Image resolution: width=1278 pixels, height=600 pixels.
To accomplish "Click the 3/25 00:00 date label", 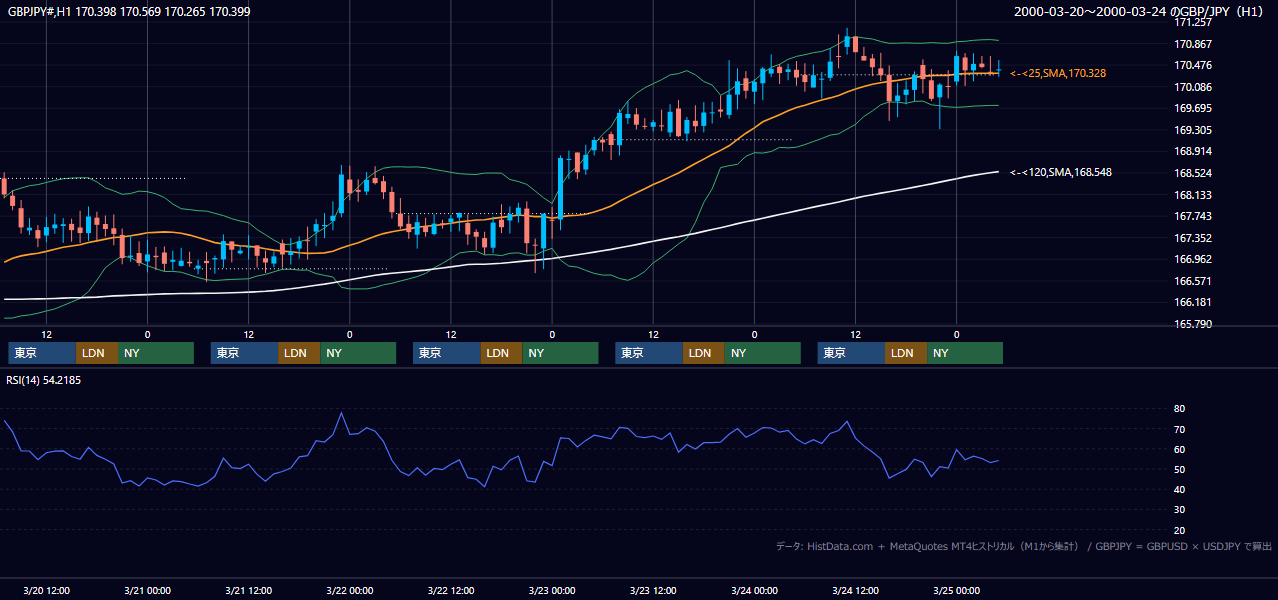I will point(957,590).
